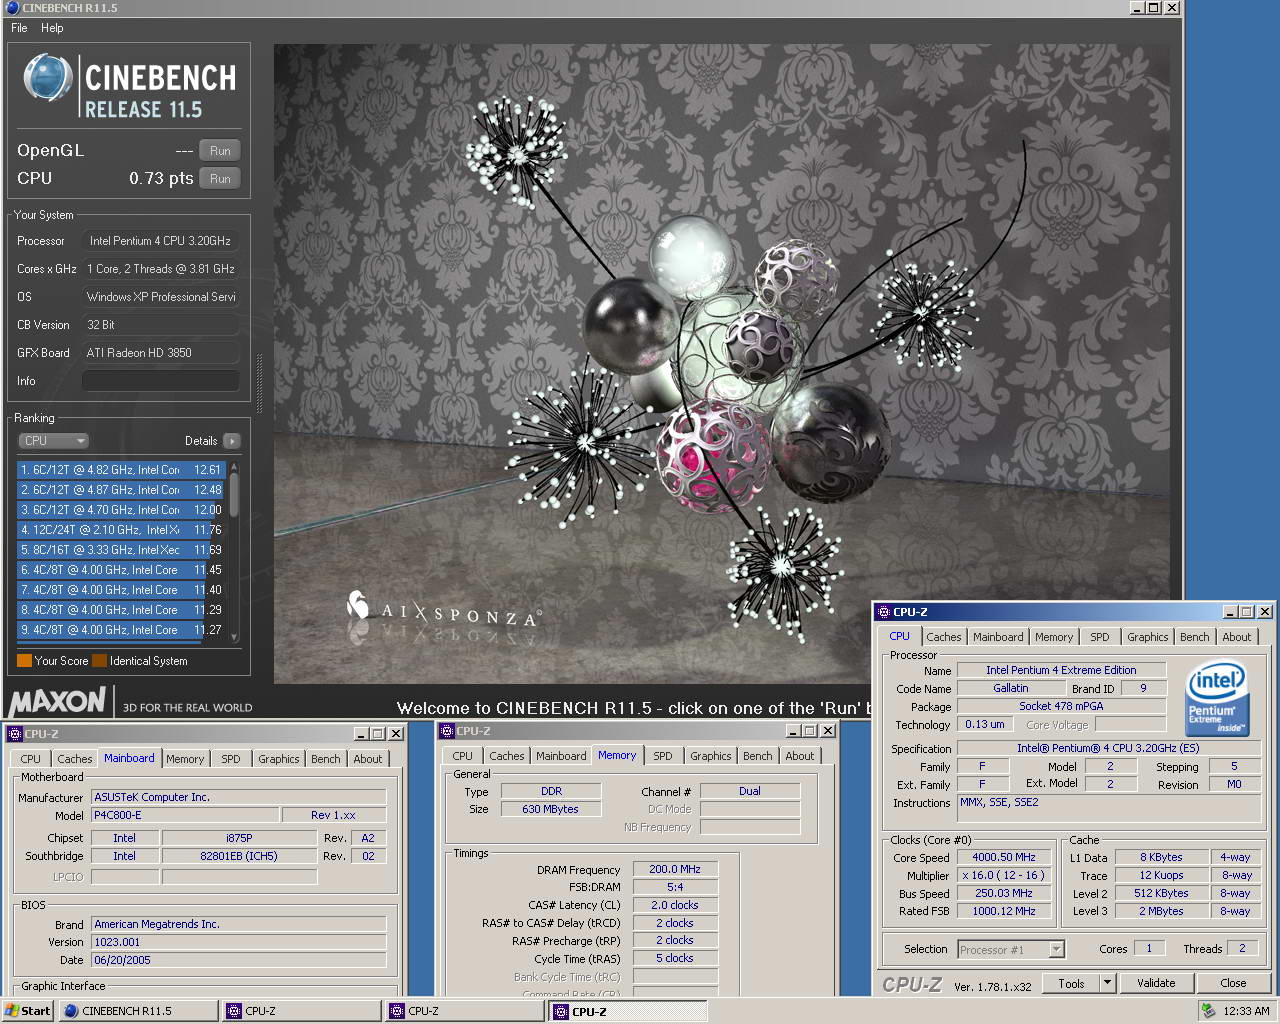Click the orange Your Score color swatch
Viewport: 1280px width, 1024px height.
25,661
